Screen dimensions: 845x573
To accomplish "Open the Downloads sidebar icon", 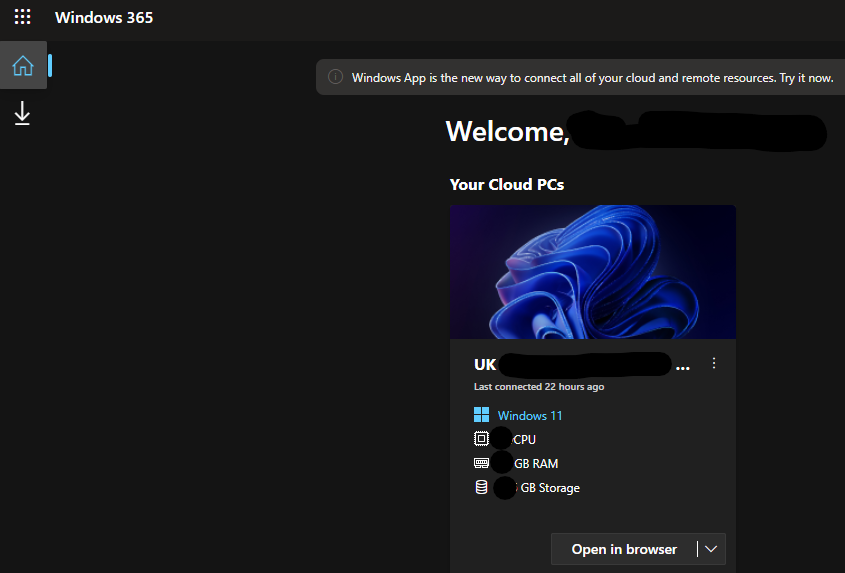I will coord(22,113).
